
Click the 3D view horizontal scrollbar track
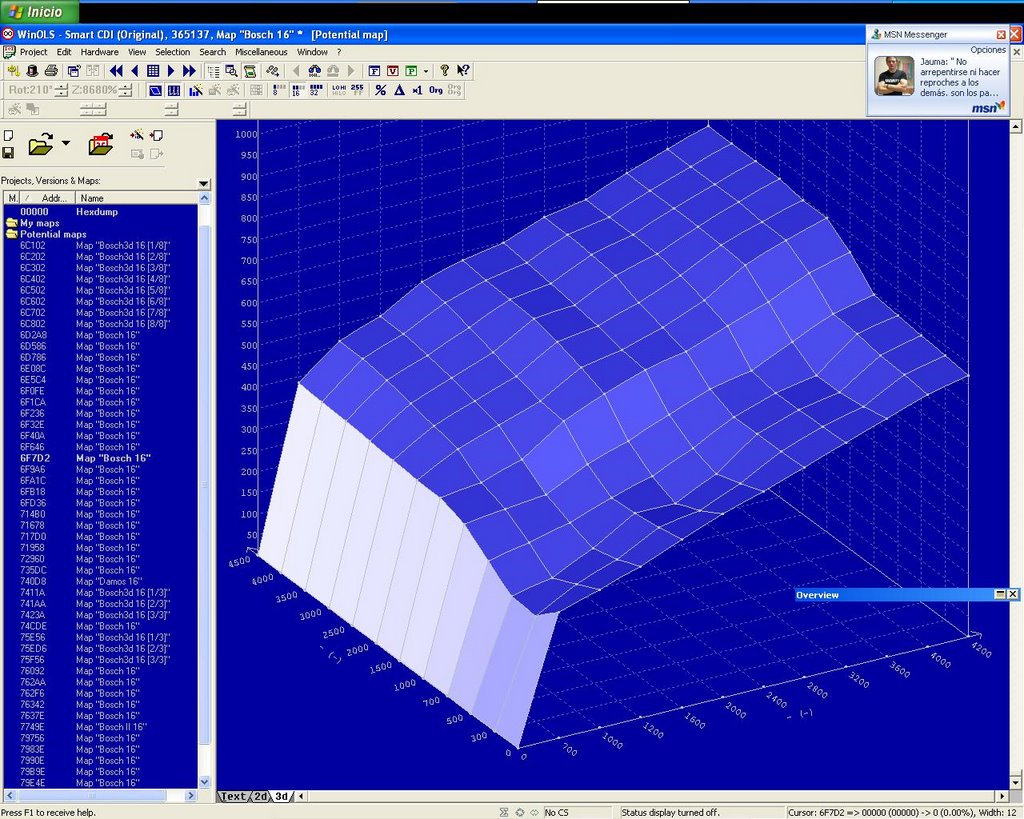652,796
